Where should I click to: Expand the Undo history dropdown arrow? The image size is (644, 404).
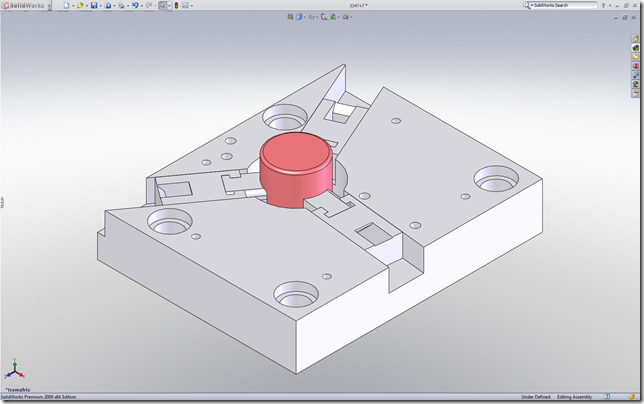point(141,6)
